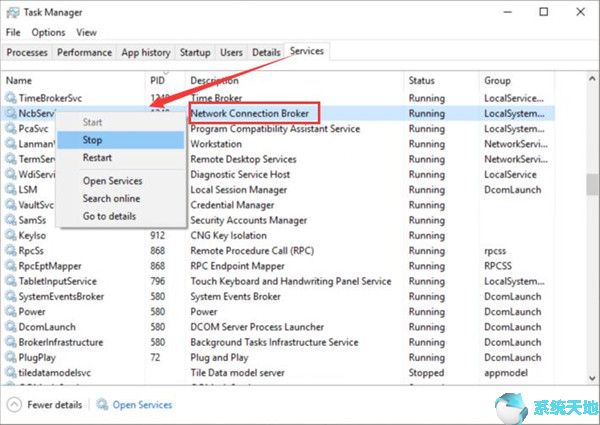Switch to the Performance tab
The height and width of the screenshot is (425, 600).
84,52
